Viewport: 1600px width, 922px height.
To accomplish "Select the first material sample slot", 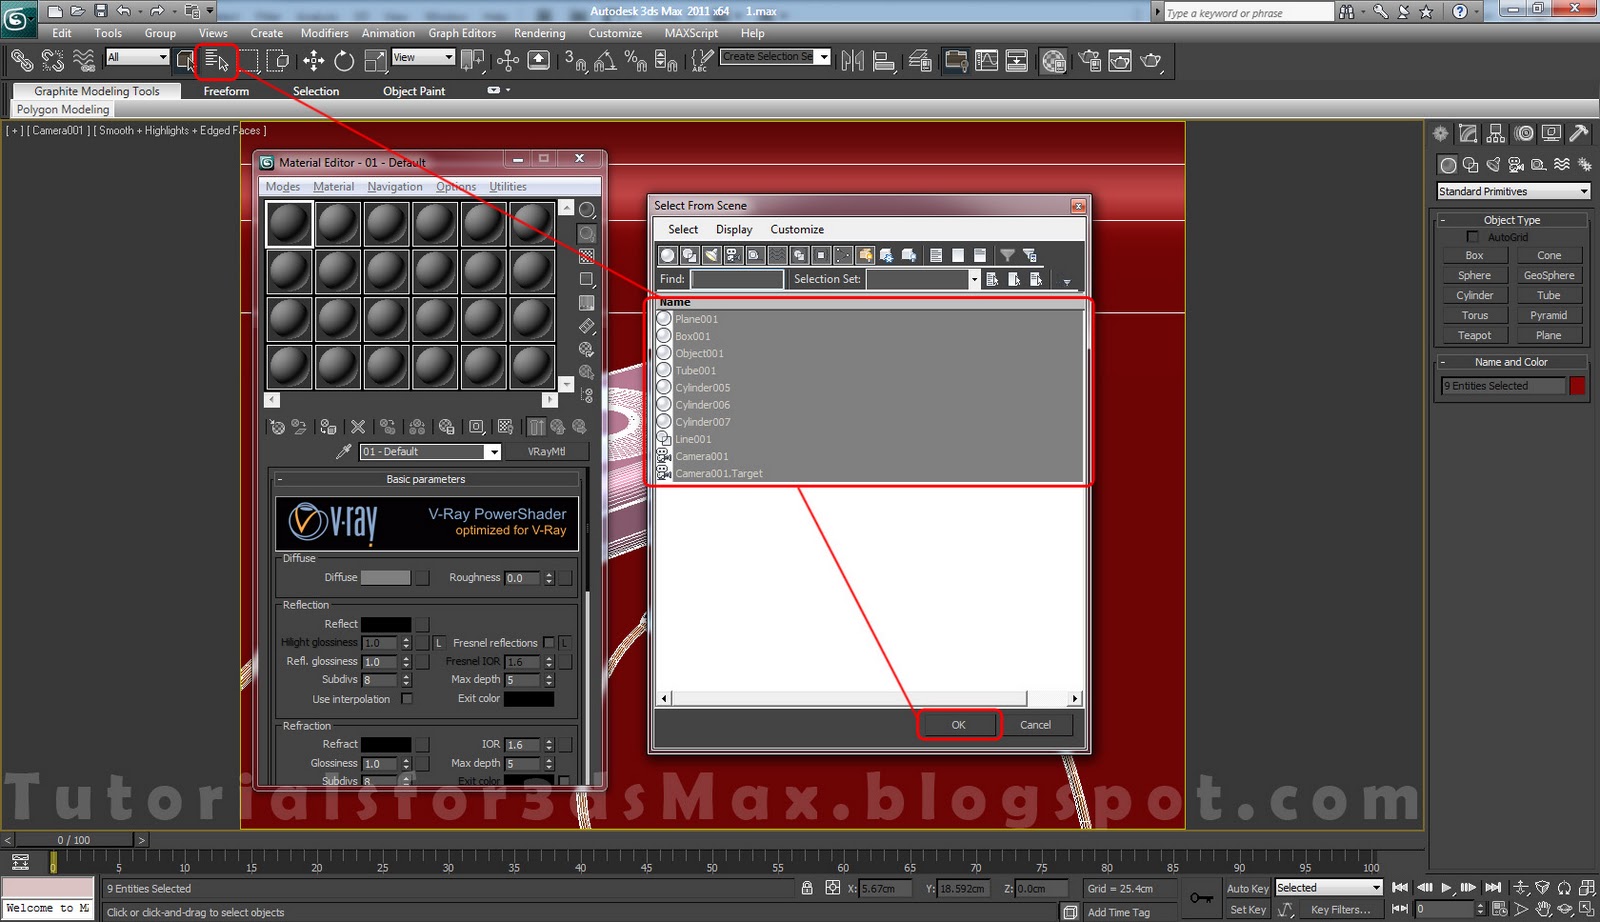I will pyautogui.click(x=289, y=223).
